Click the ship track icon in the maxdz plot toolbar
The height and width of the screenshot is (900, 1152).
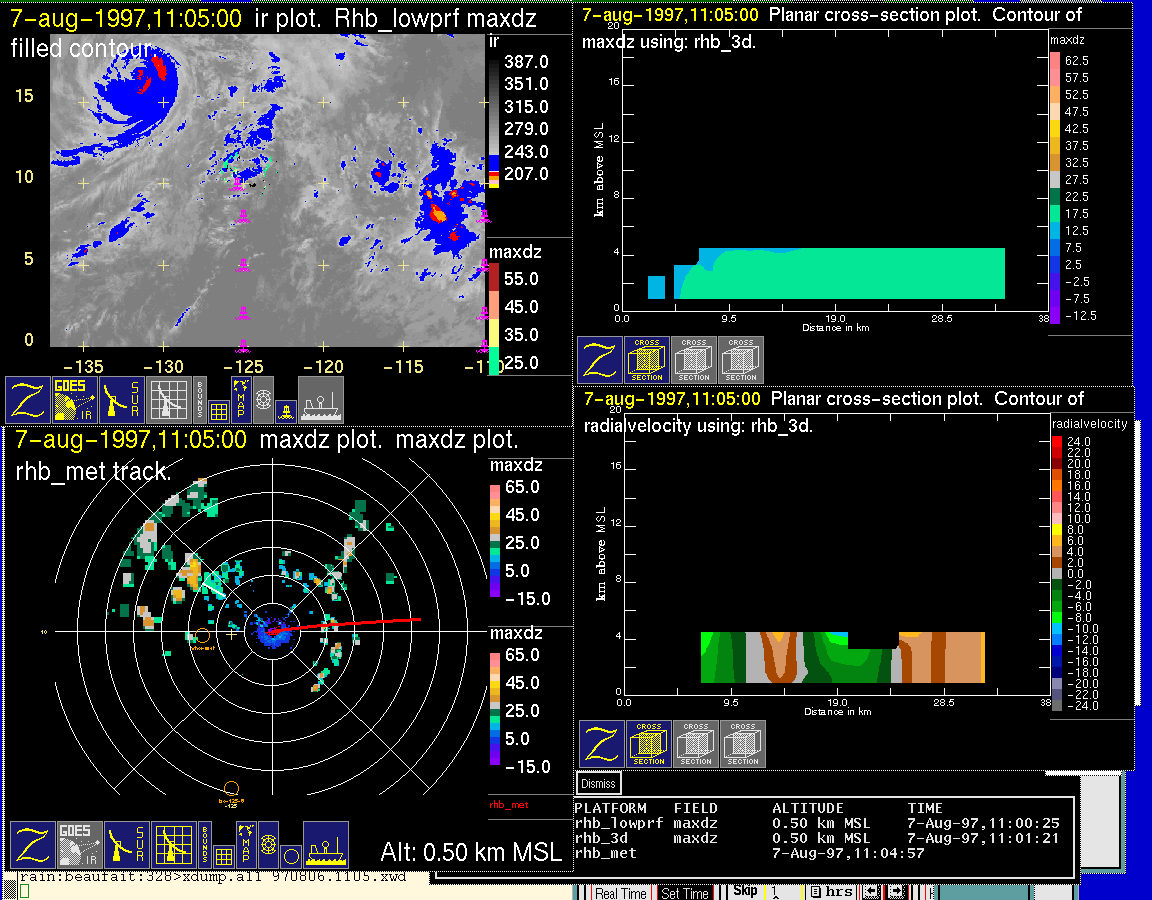[325, 845]
